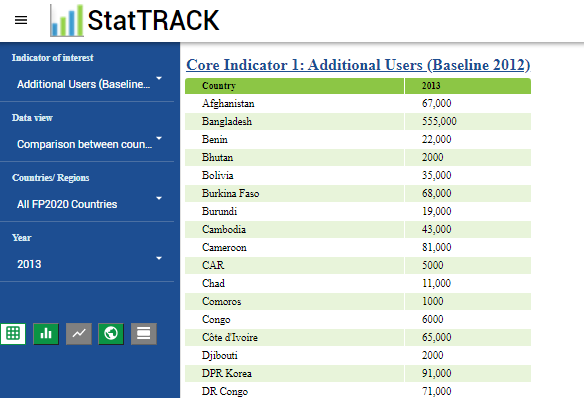Select the Bangladesh row
The height and width of the screenshot is (398, 584).
click(358, 121)
